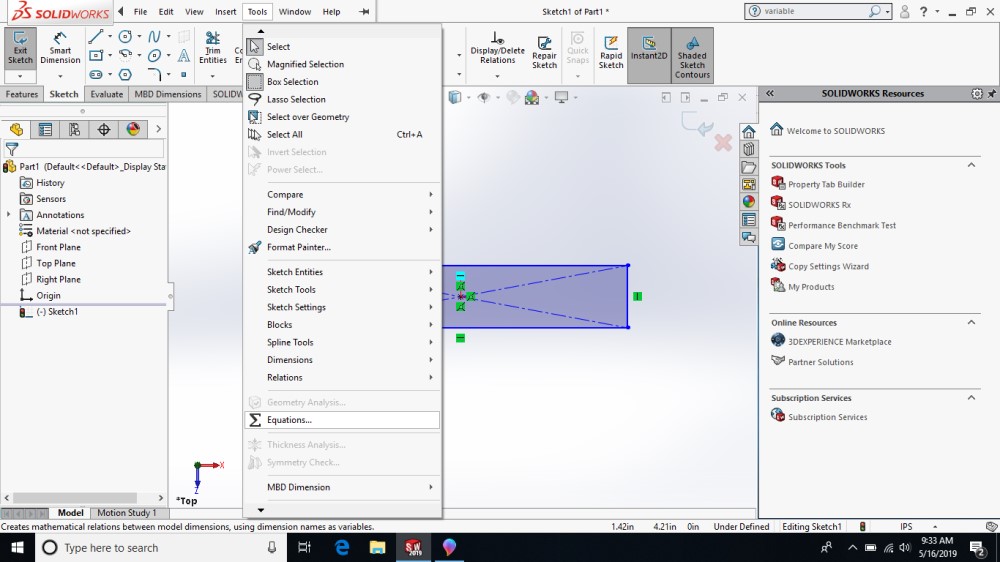Viewport: 1000px width, 562px height.
Task: Switch to the Features tab
Action: (x=22, y=94)
